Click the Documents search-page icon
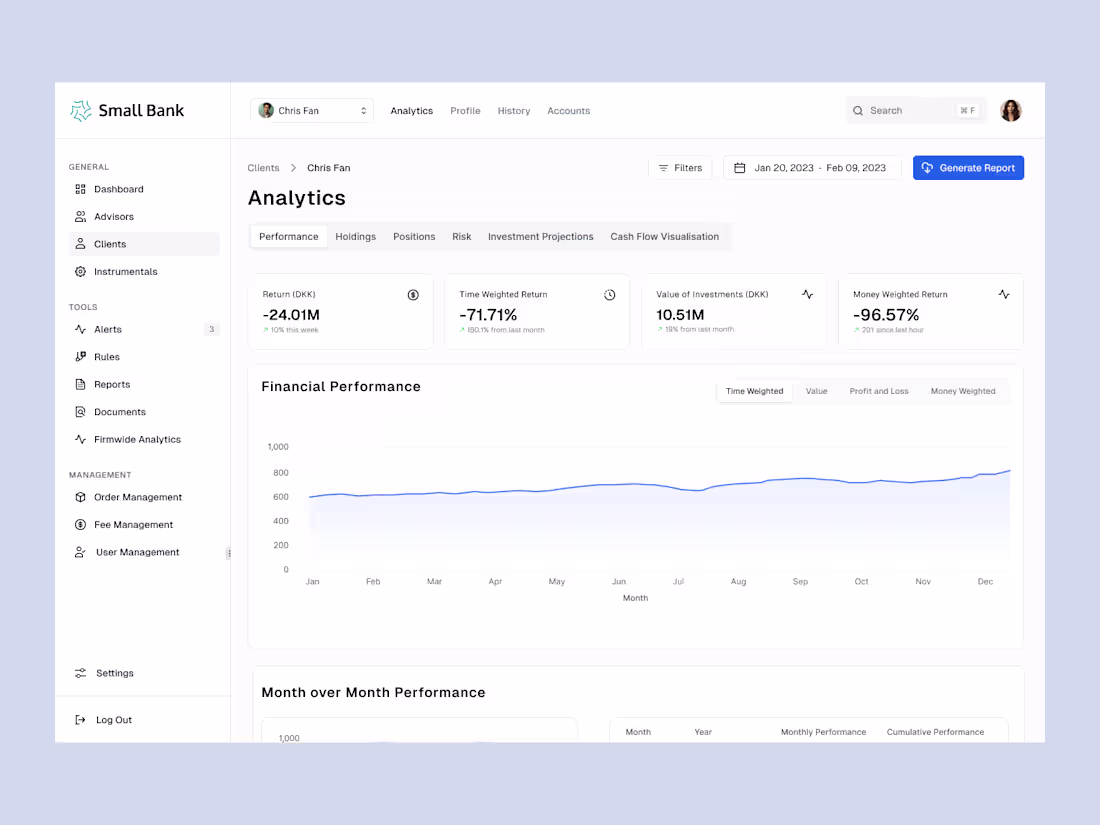The image size is (1100, 825). coord(80,411)
